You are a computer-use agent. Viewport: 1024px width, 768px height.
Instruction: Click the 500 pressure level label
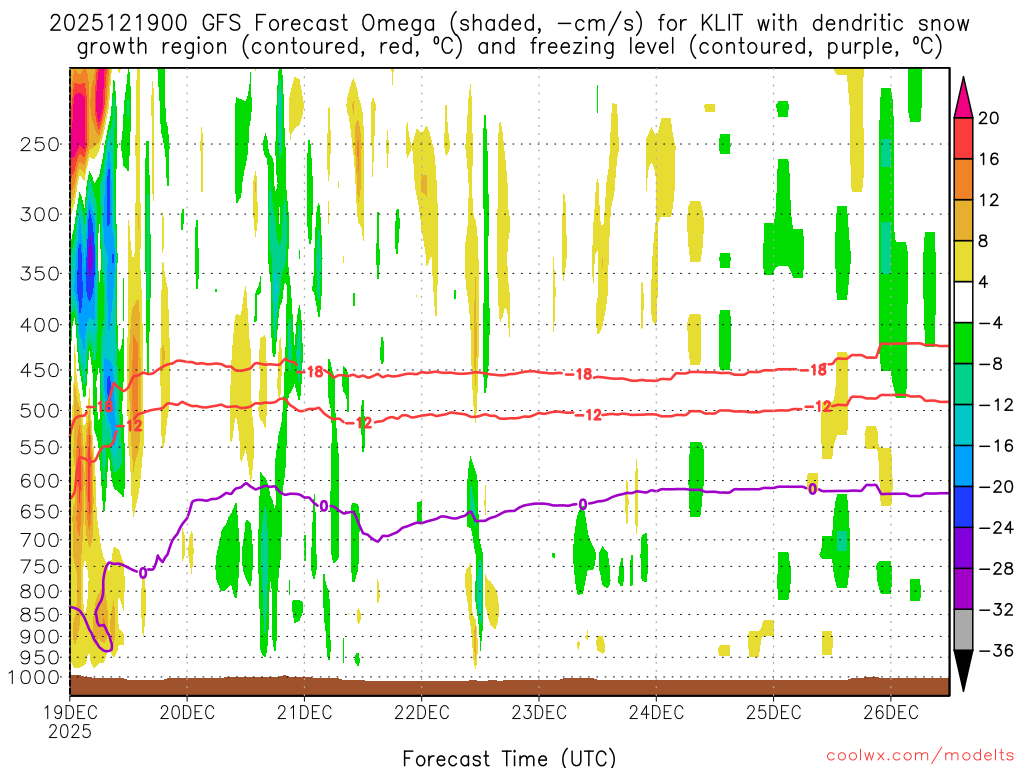[x=40, y=411]
